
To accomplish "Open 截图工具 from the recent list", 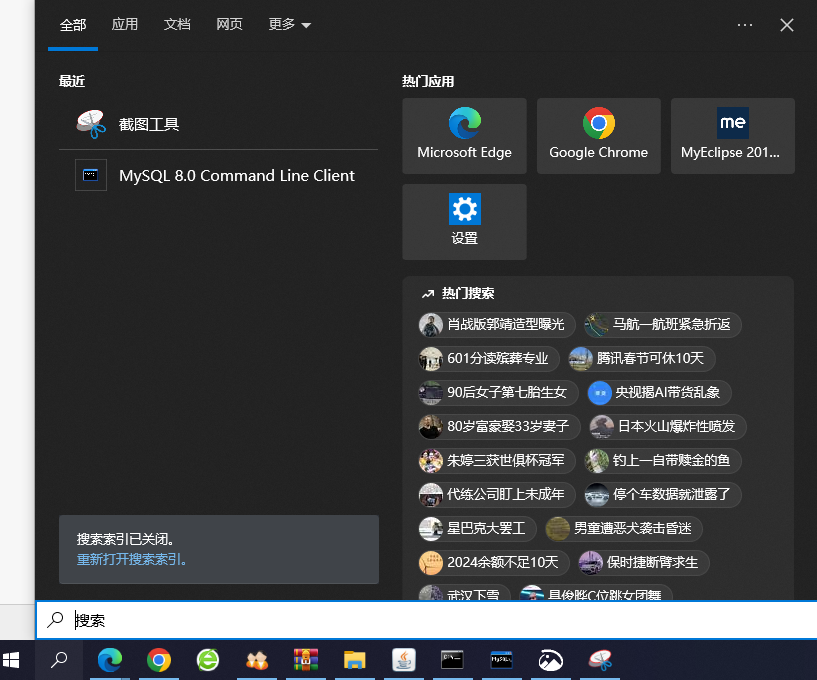I will (x=218, y=125).
